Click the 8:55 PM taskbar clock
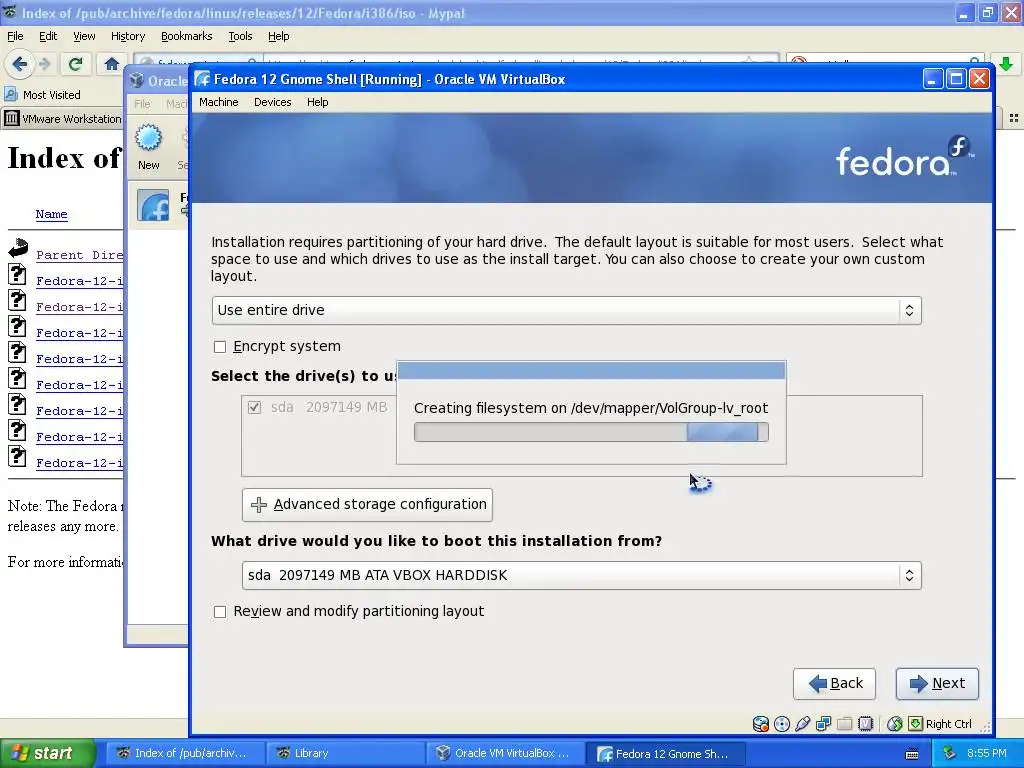Viewport: 1024px width, 768px height. tap(987, 753)
